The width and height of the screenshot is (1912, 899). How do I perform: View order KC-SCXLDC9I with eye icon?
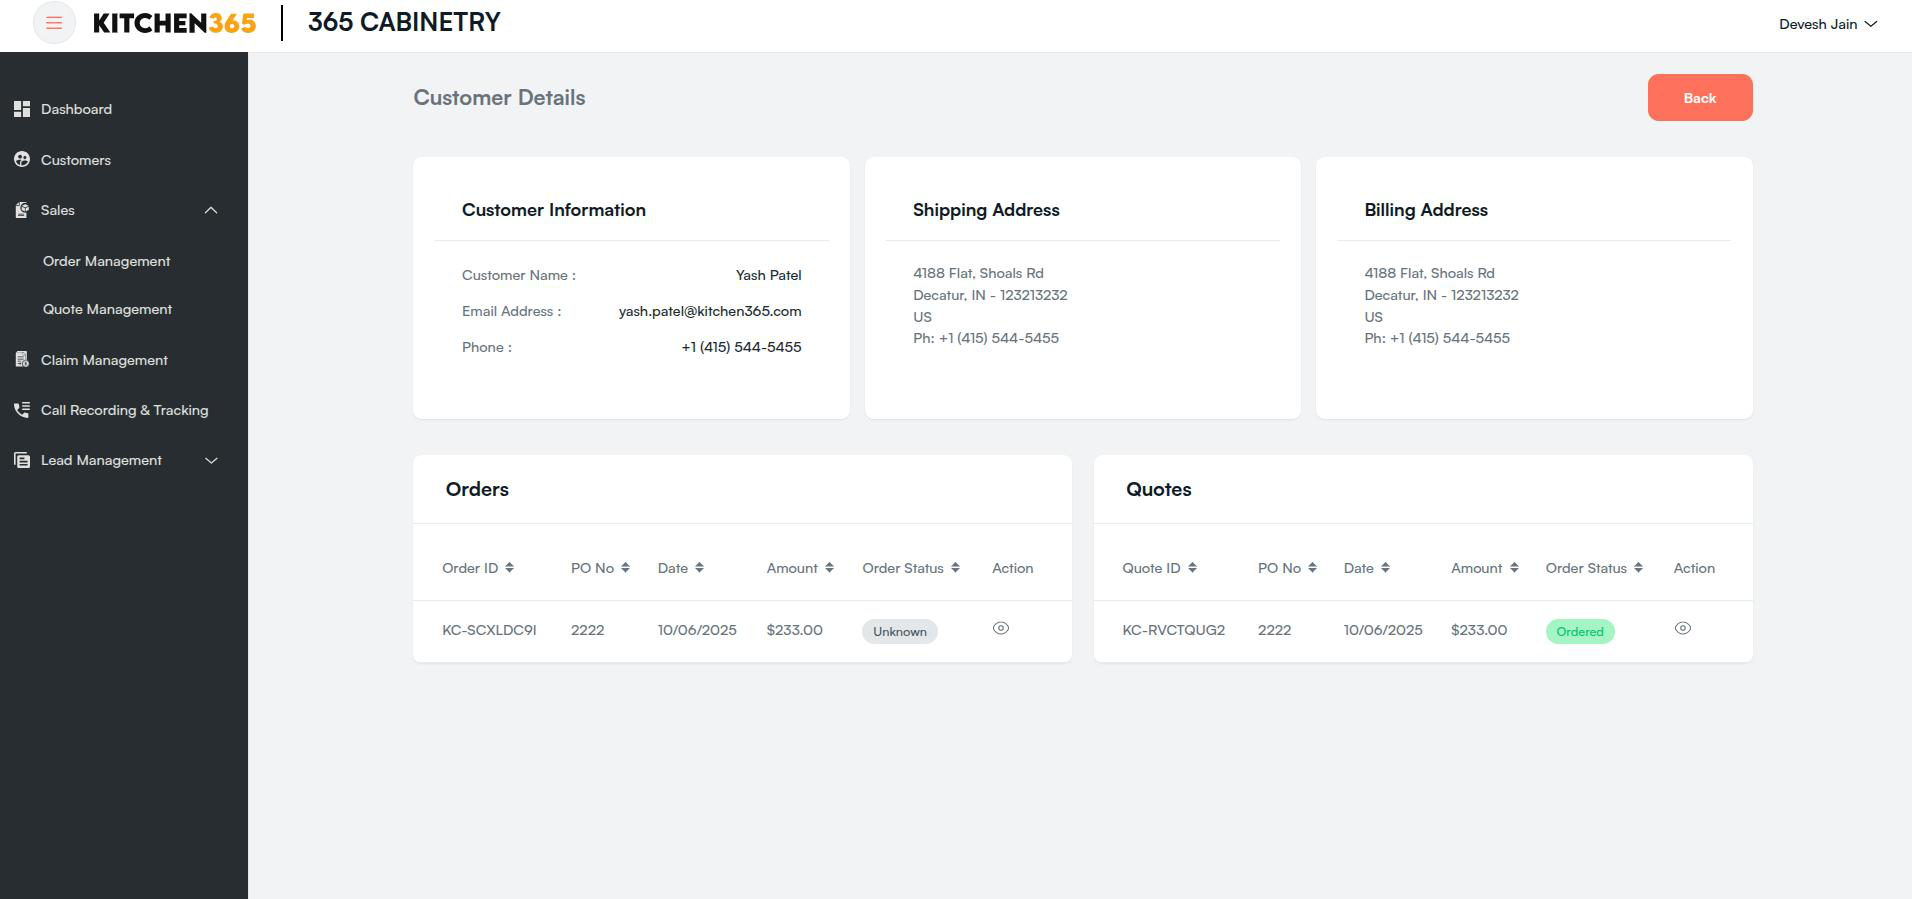[1001, 628]
